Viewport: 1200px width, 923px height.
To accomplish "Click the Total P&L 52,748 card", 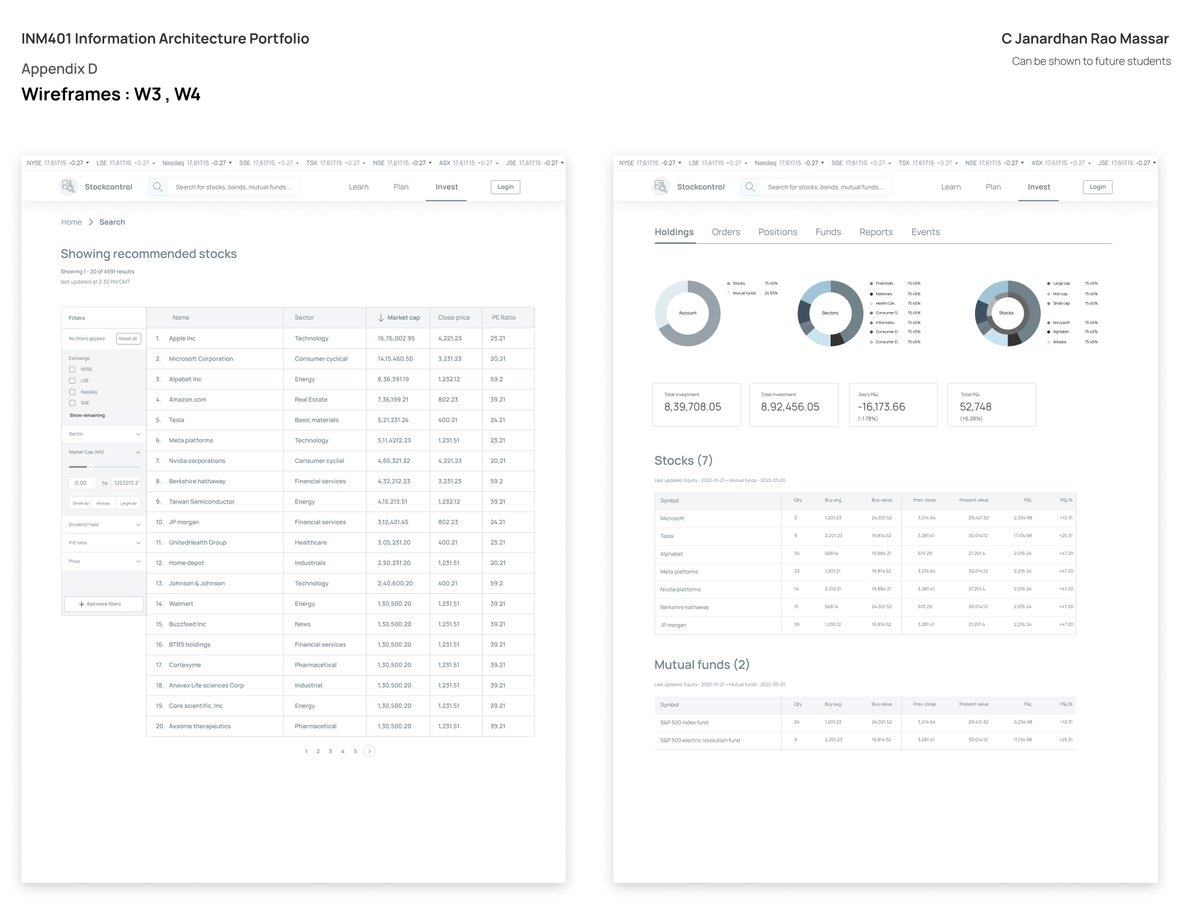I will [x=991, y=405].
